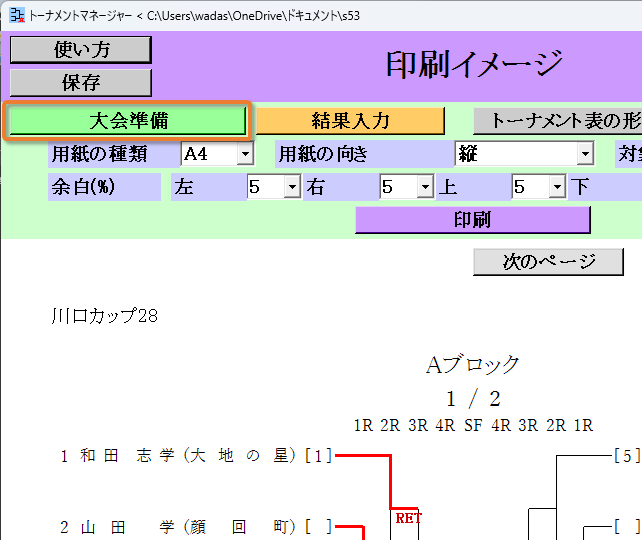Click the 印刷イメージ heading
The height and width of the screenshot is (540, 642).
coord(475,64)
